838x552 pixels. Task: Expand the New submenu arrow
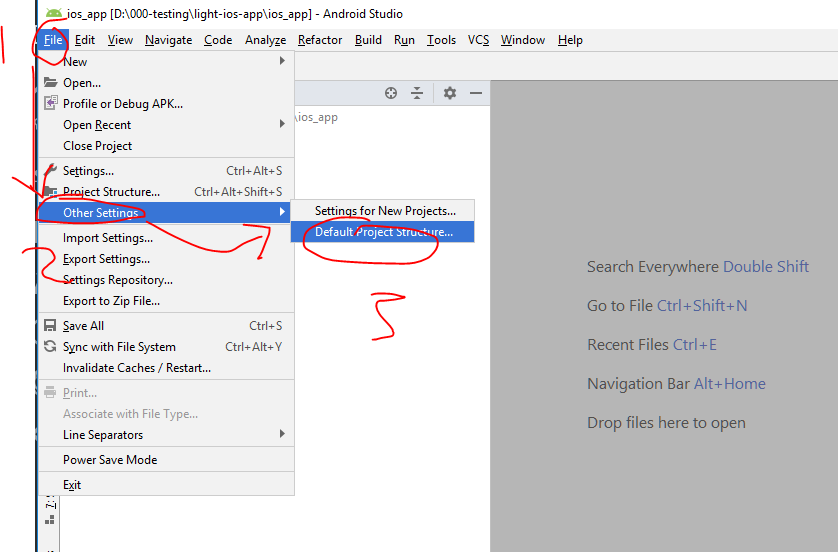click(x=282, y=61)
